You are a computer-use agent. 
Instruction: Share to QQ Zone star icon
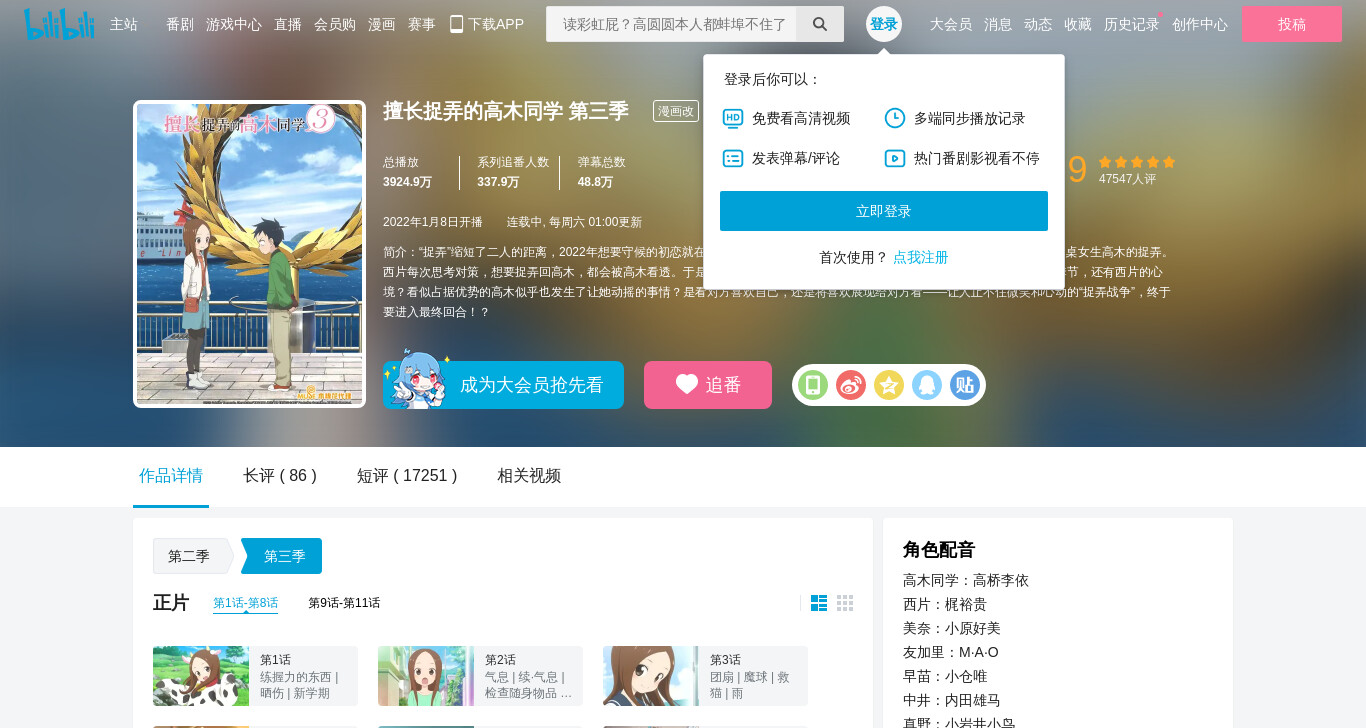889,385
